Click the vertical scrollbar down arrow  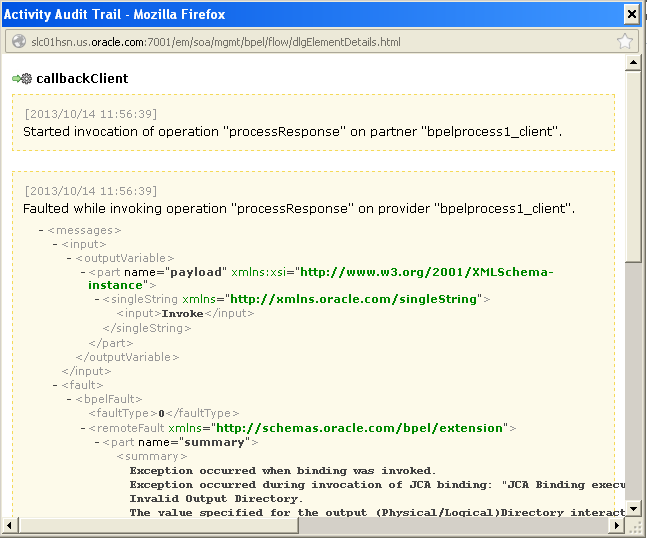633,508
